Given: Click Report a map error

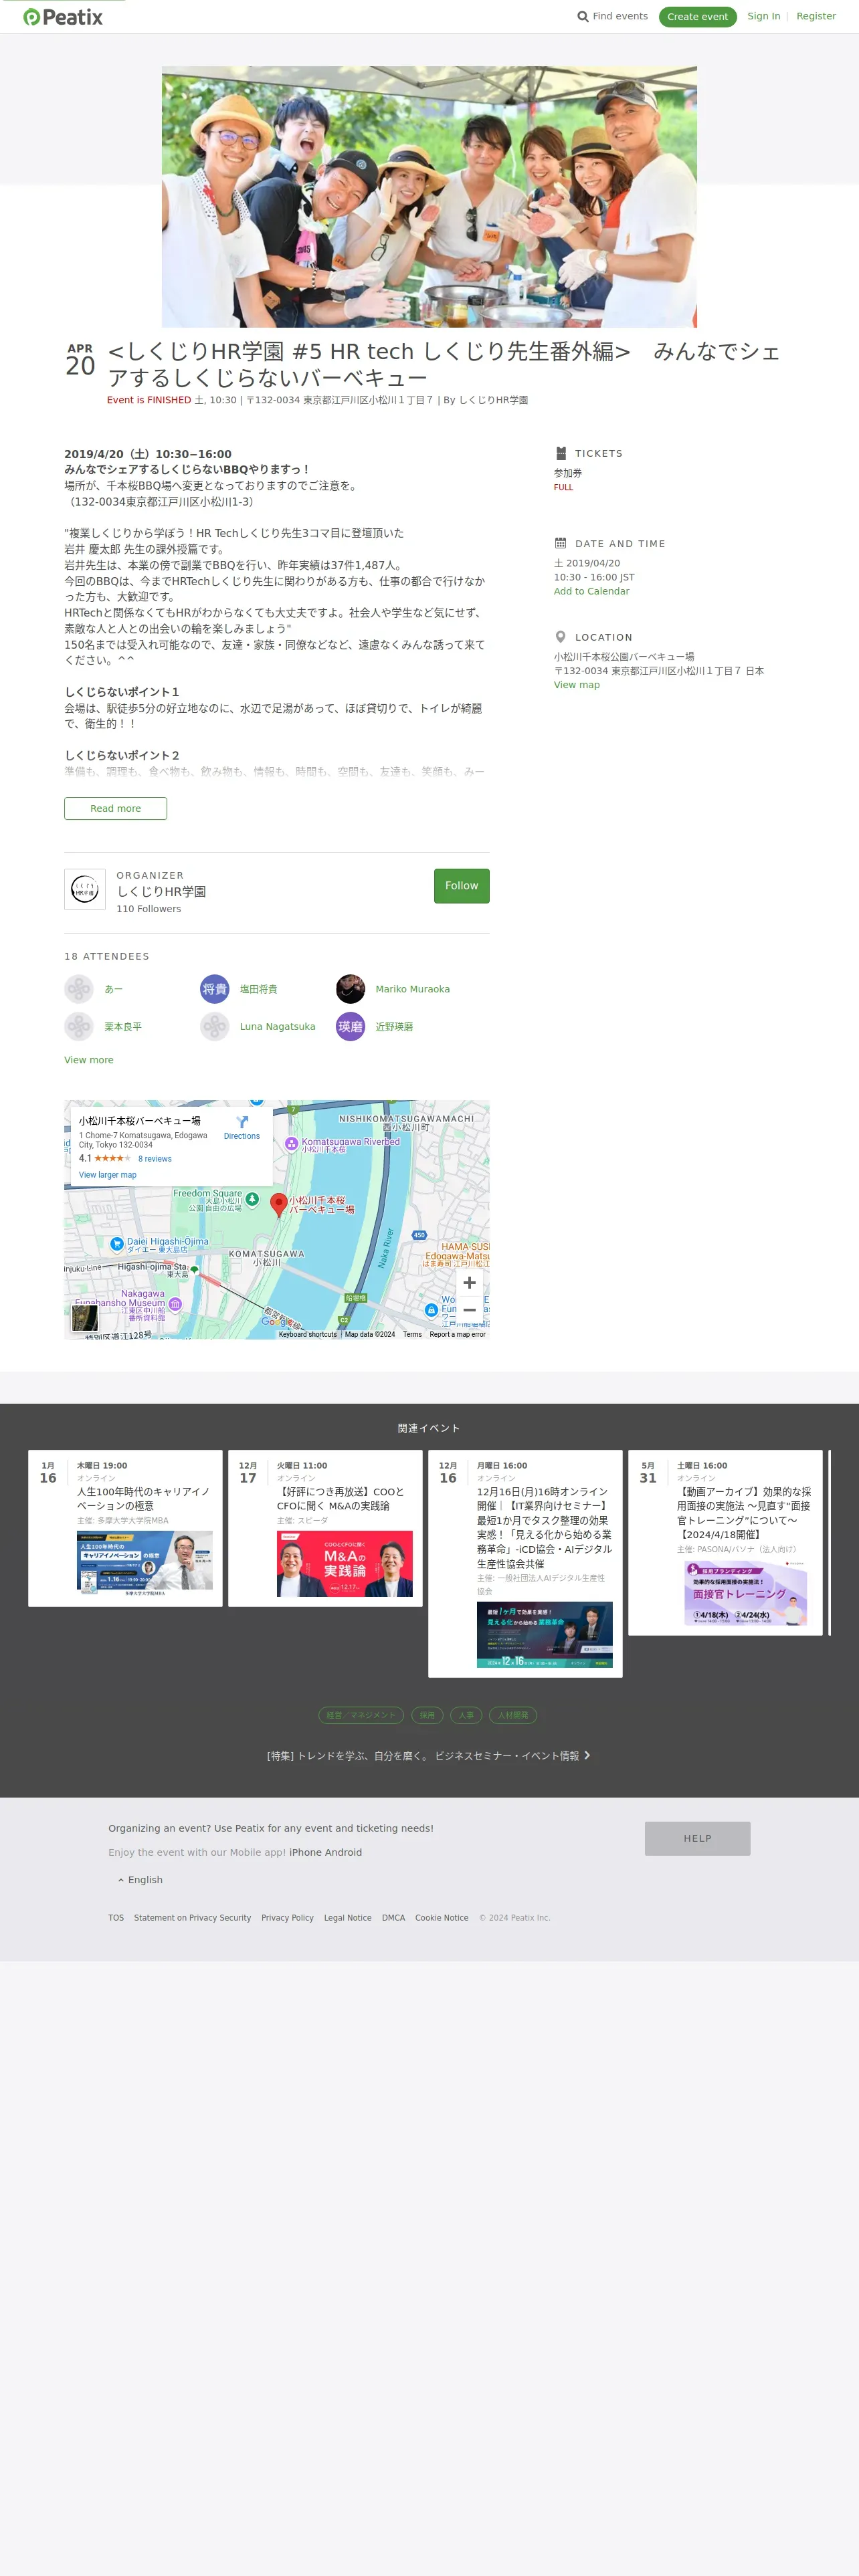Looking at the screenshot, I should pyautogui.click(x=458, y=1334).
